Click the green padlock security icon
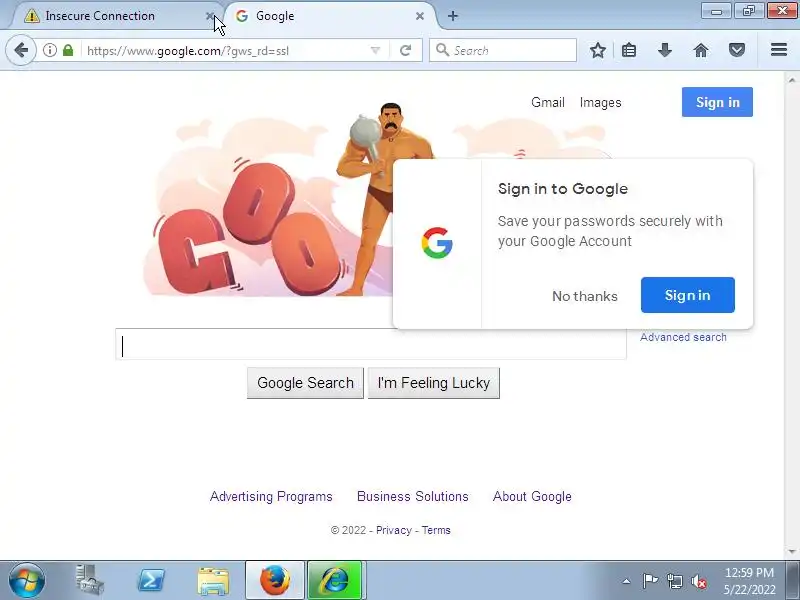Screen dimensions: 800x600 pos(68,50)
